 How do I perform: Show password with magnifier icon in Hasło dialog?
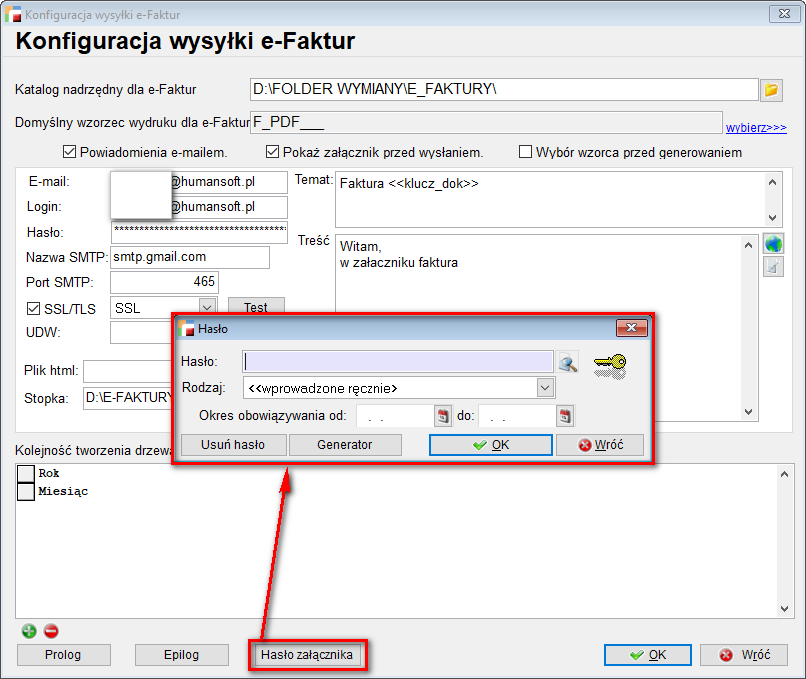pos(567,362)
